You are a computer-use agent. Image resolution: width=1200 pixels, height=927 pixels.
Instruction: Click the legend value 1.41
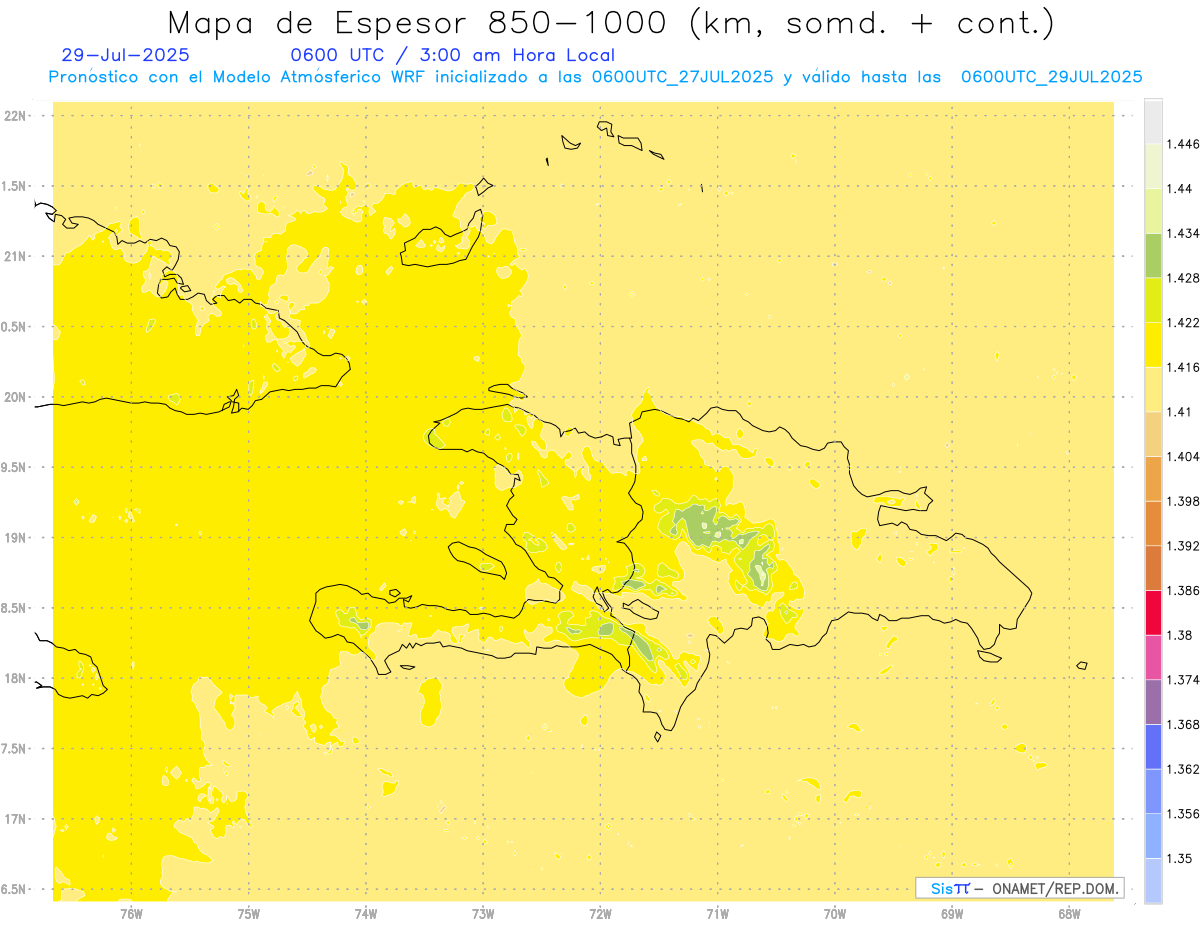1180,412
